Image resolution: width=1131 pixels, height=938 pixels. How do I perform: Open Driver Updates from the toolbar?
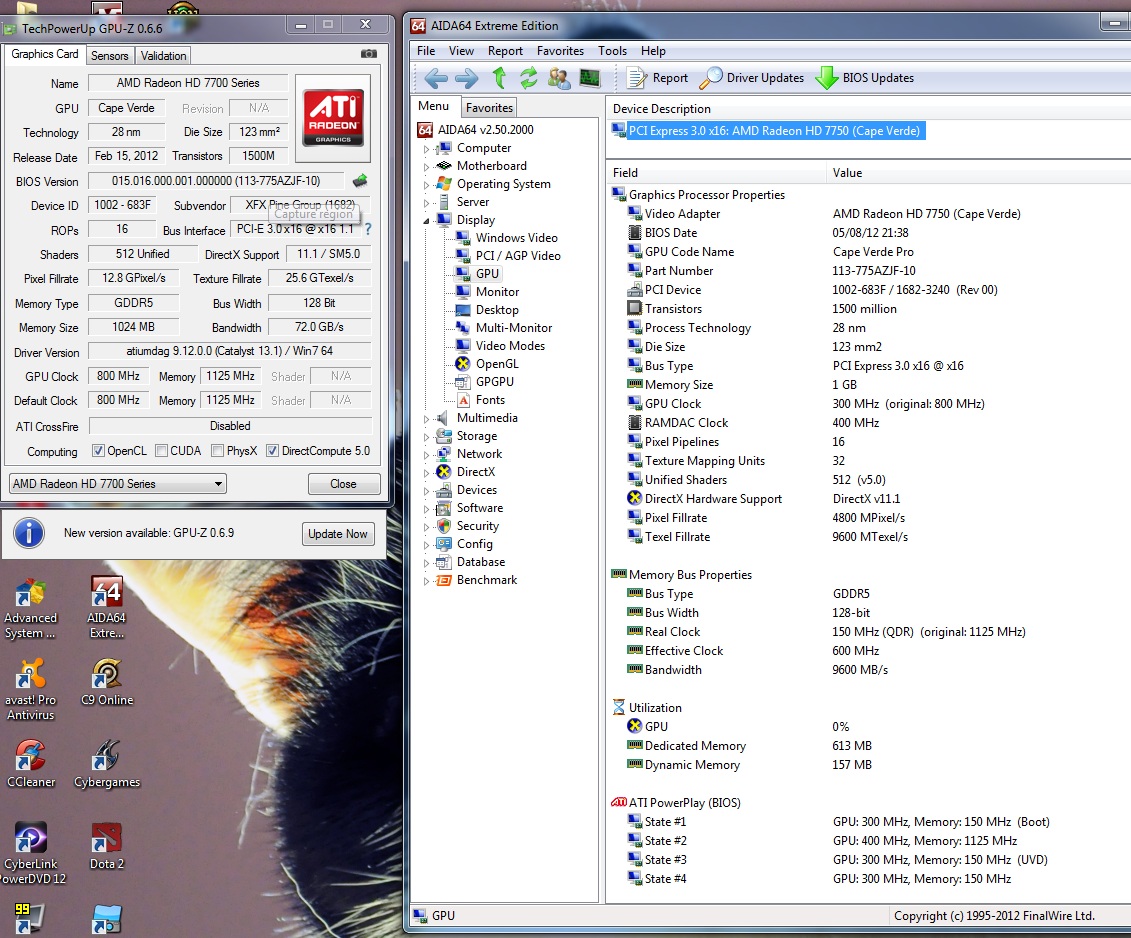(752, 78)
